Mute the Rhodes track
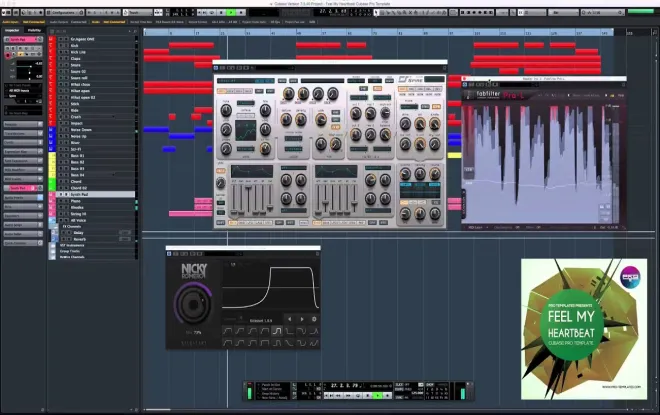Image resolution: width=660 pixels, height=415 pixels. (61, 208)
